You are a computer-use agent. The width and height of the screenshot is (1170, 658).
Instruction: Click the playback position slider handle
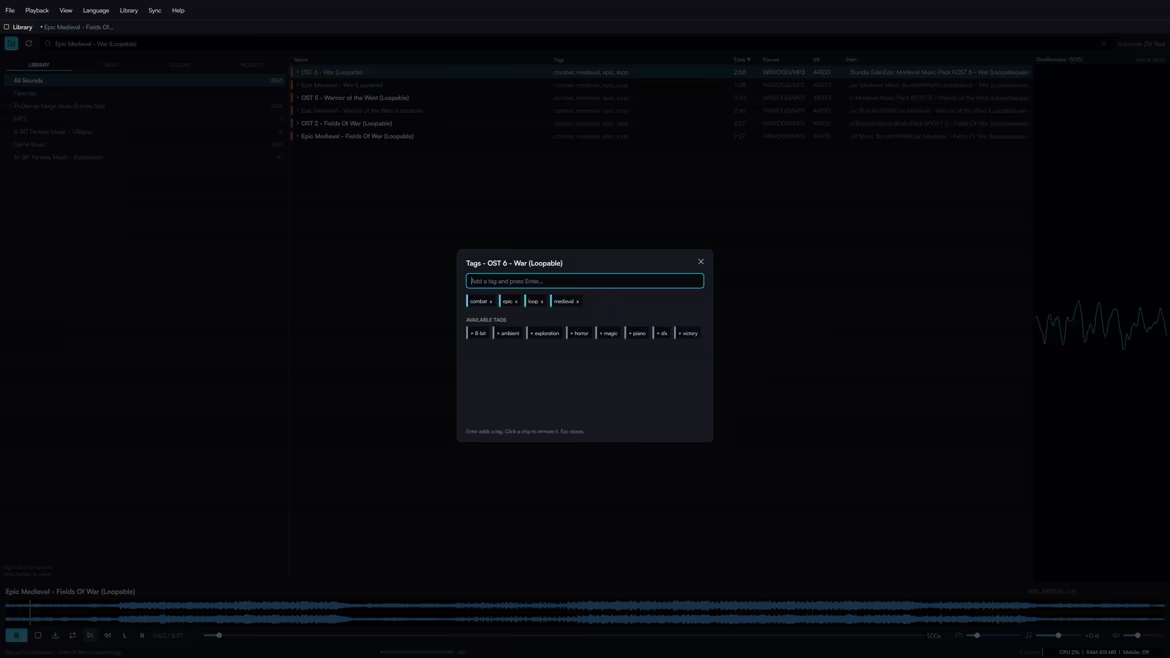(219, 636)
